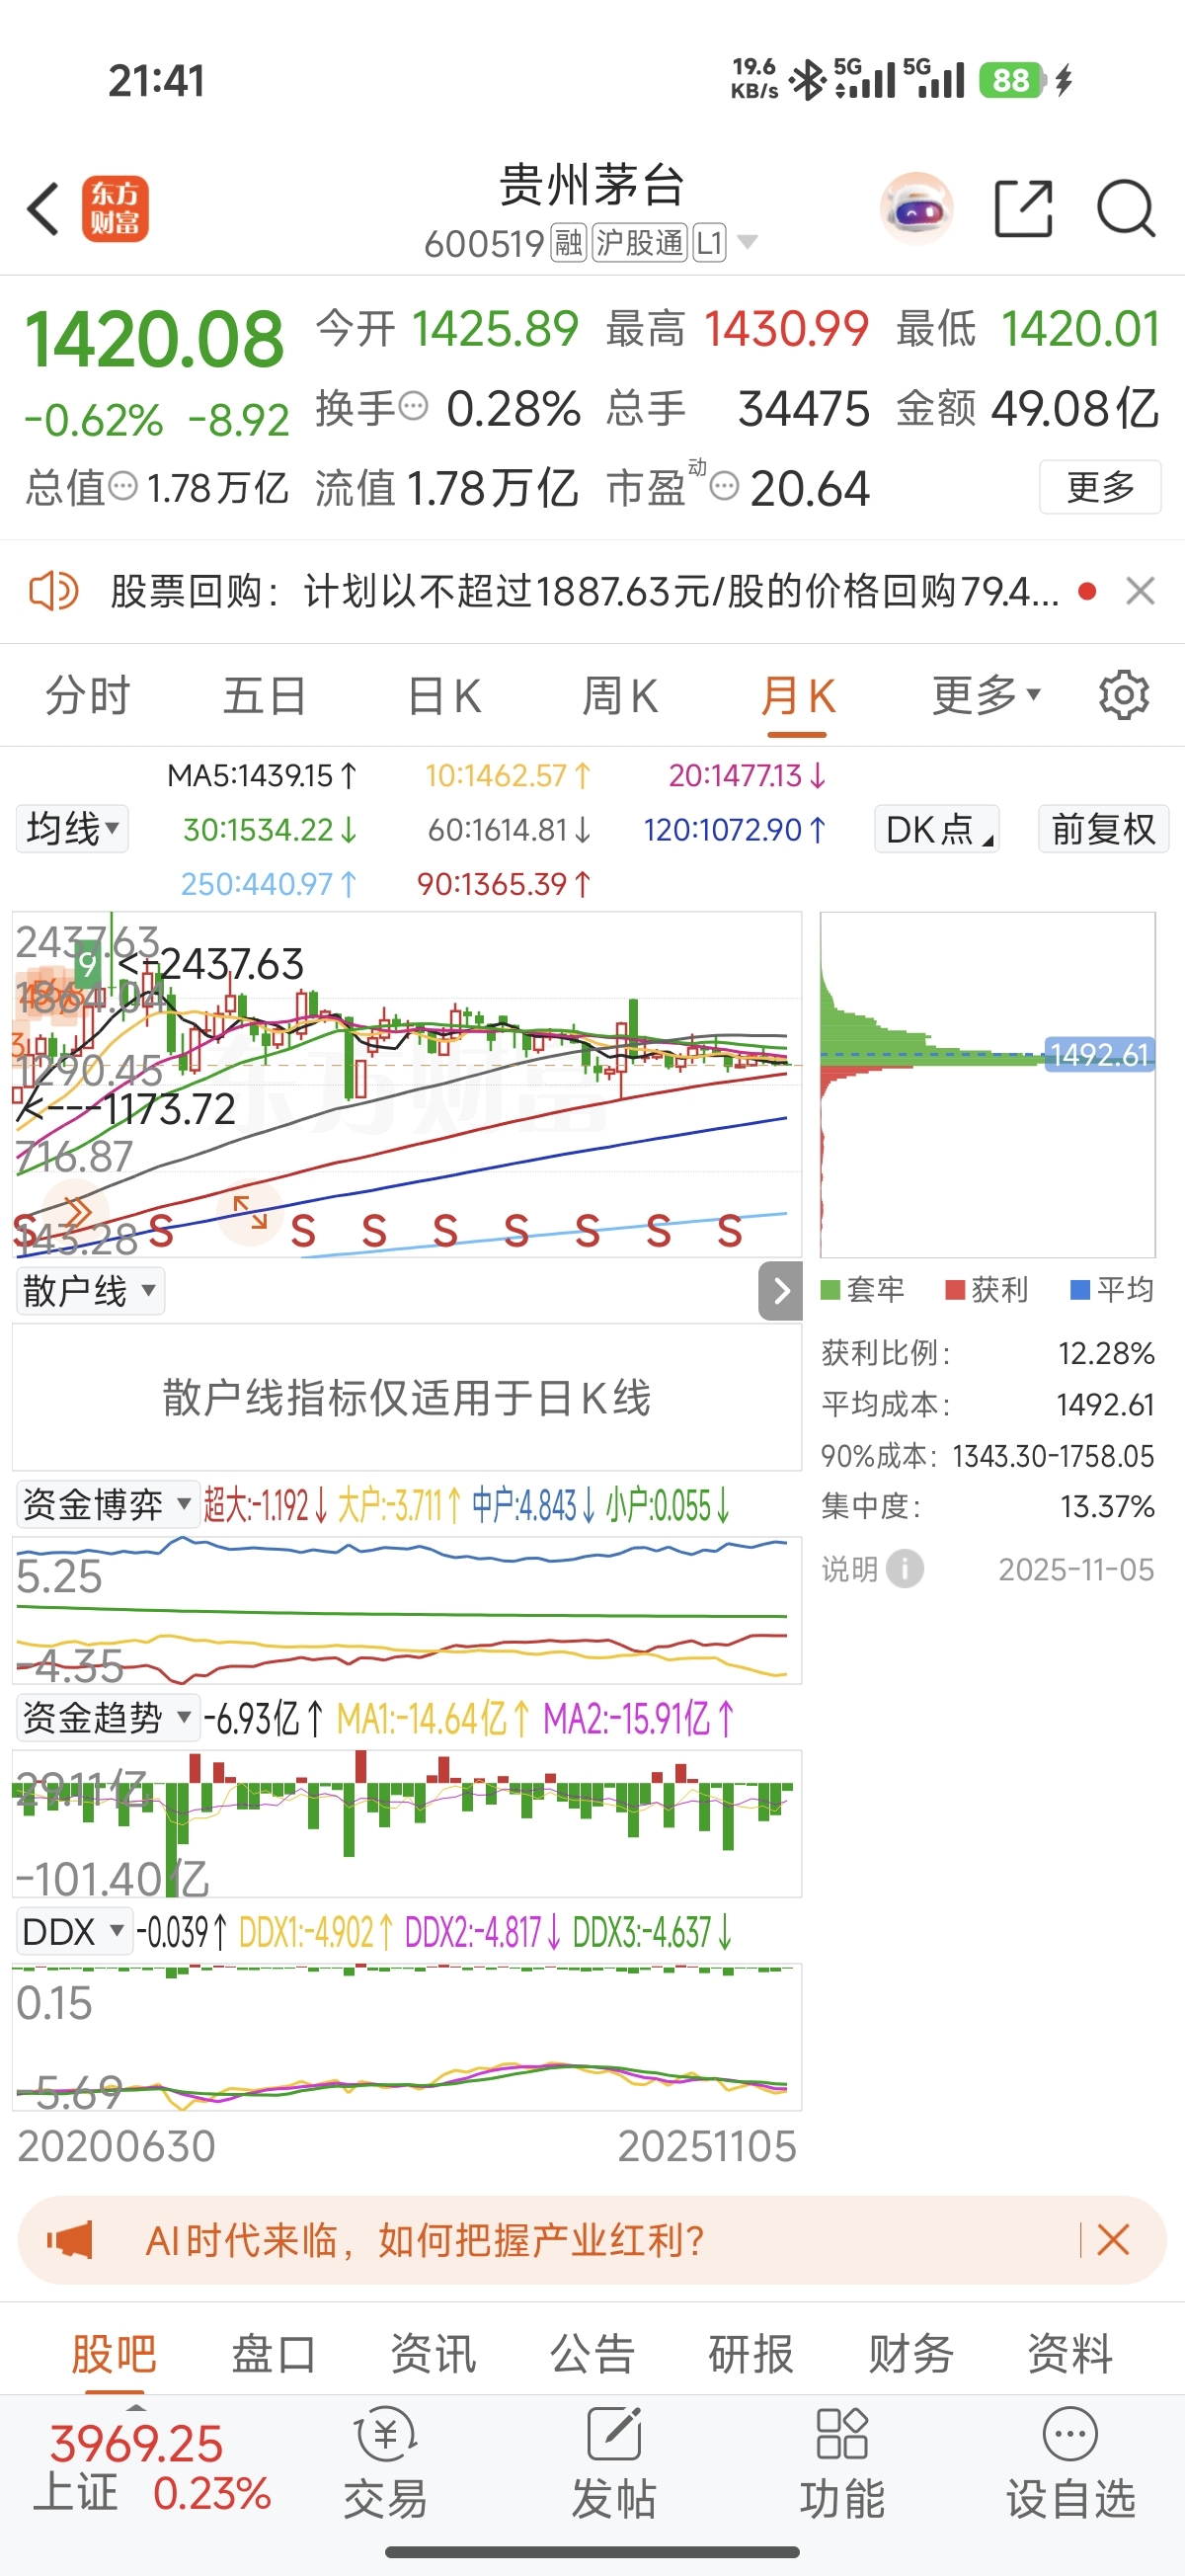This screenshot has width=1185, height=2576.
Task: Tap the speaker announcement icon
Action: pos(53,591)
